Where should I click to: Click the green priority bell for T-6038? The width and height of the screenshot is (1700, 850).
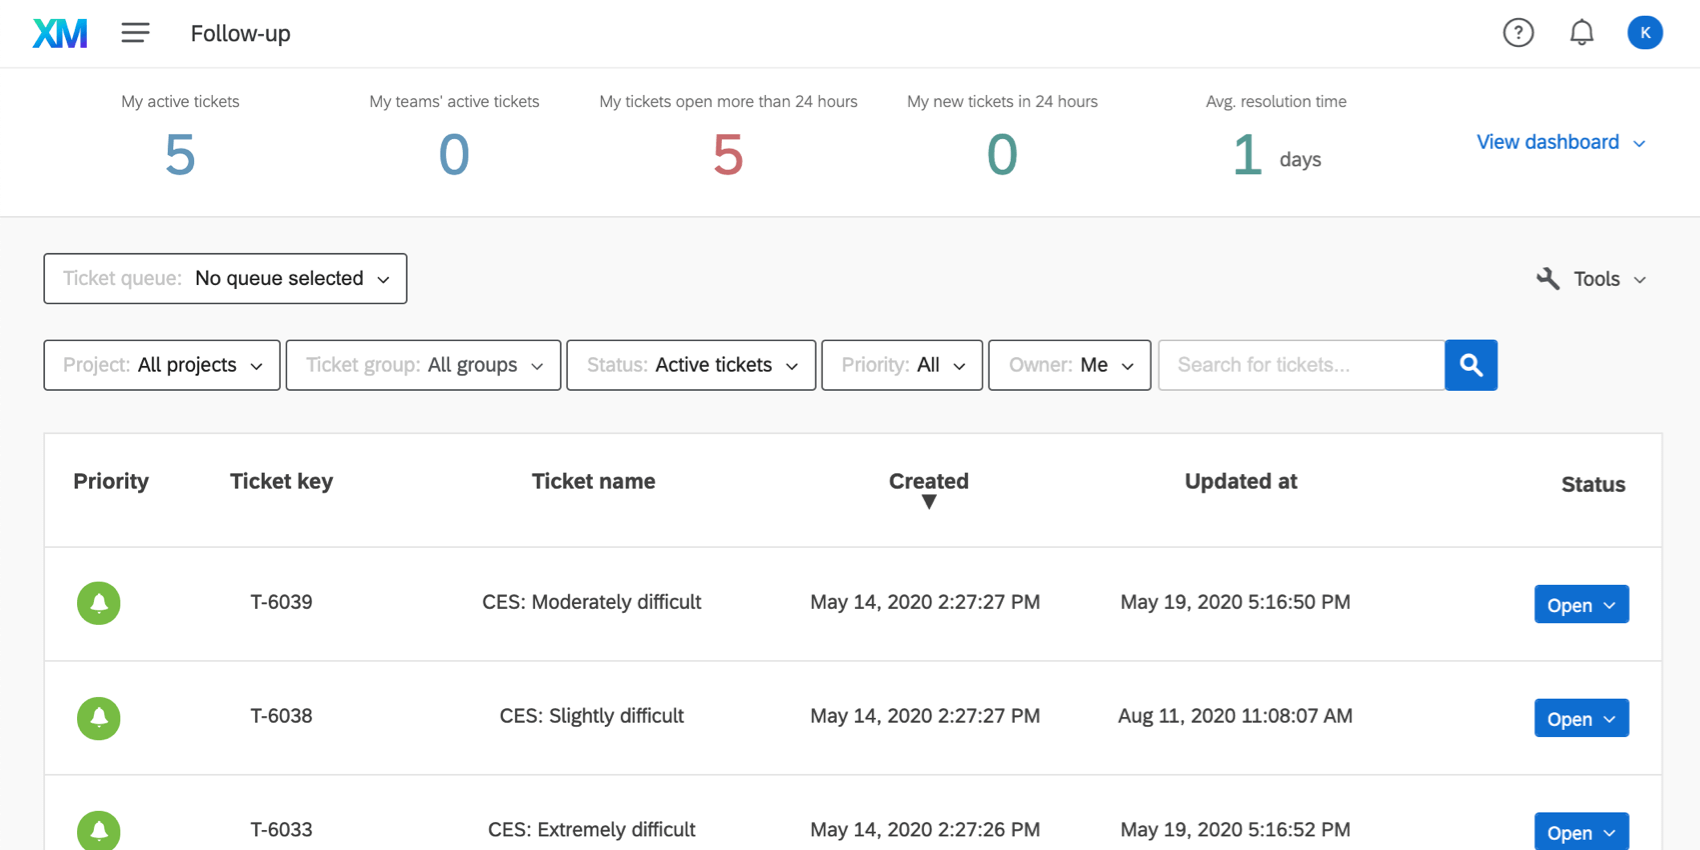(99, 718)
